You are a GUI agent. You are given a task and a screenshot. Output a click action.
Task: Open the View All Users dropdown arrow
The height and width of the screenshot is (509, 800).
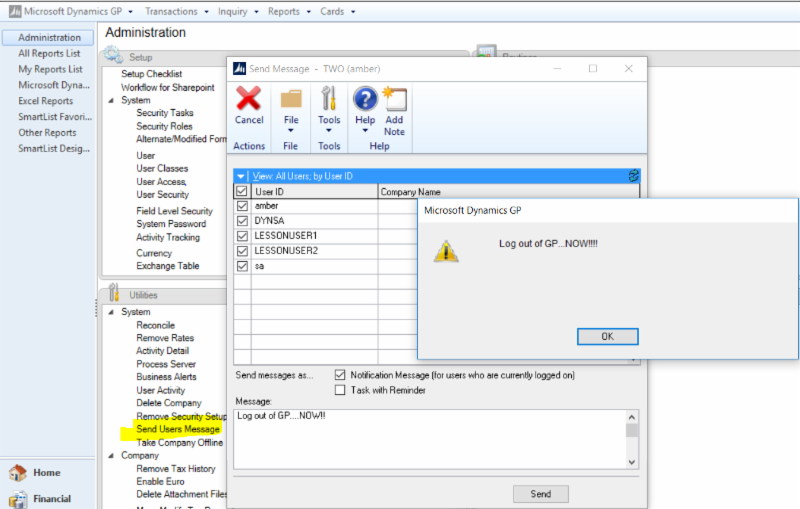pos(240,176)
